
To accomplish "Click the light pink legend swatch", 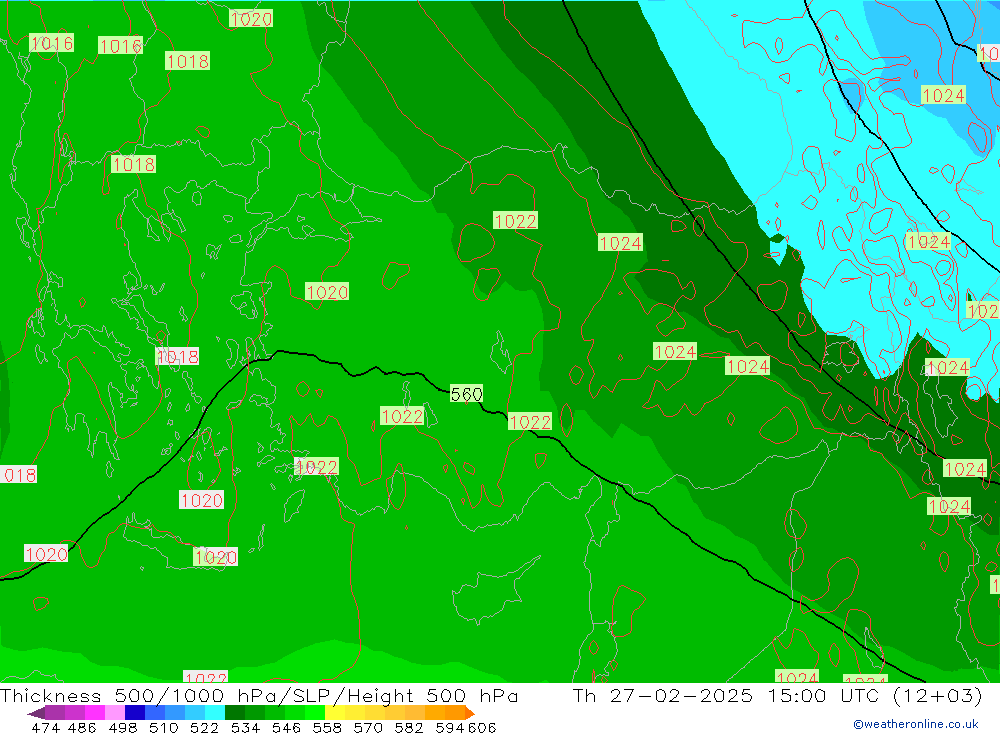I will [115, 713].
